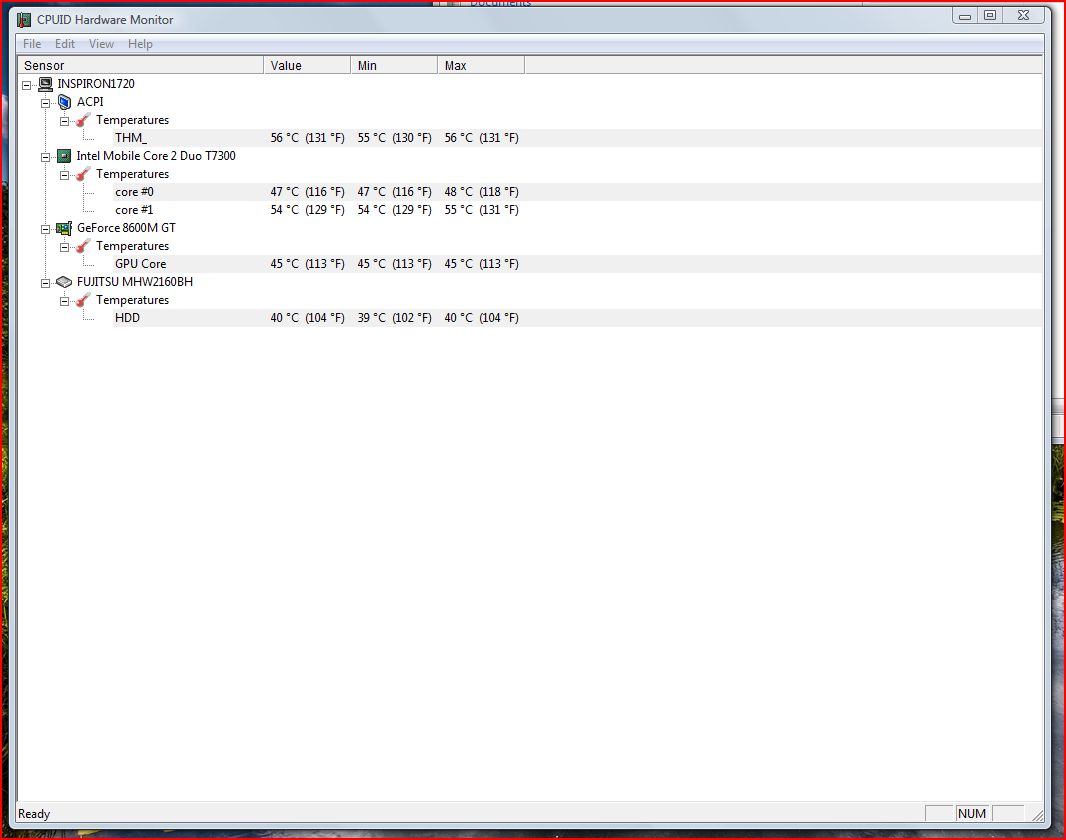The width and height of the screenshot is (1066, 840).
Task: Collapse the INSPIRON1720 root node
Action: (x=27, y=85)
